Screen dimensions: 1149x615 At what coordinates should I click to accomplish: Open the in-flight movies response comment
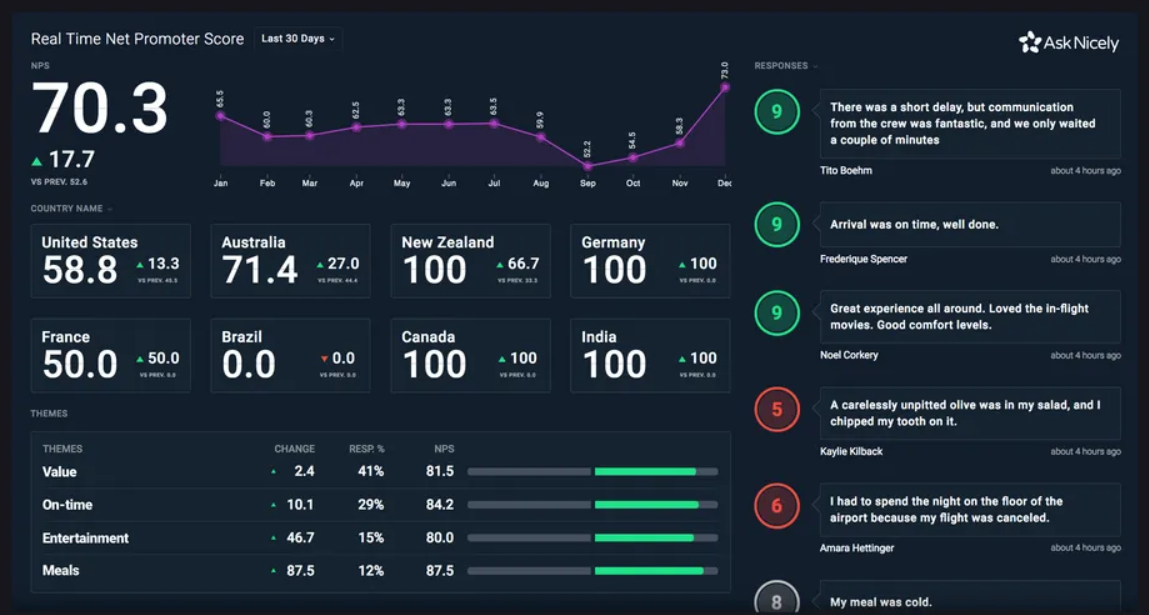tap(970, 317)
